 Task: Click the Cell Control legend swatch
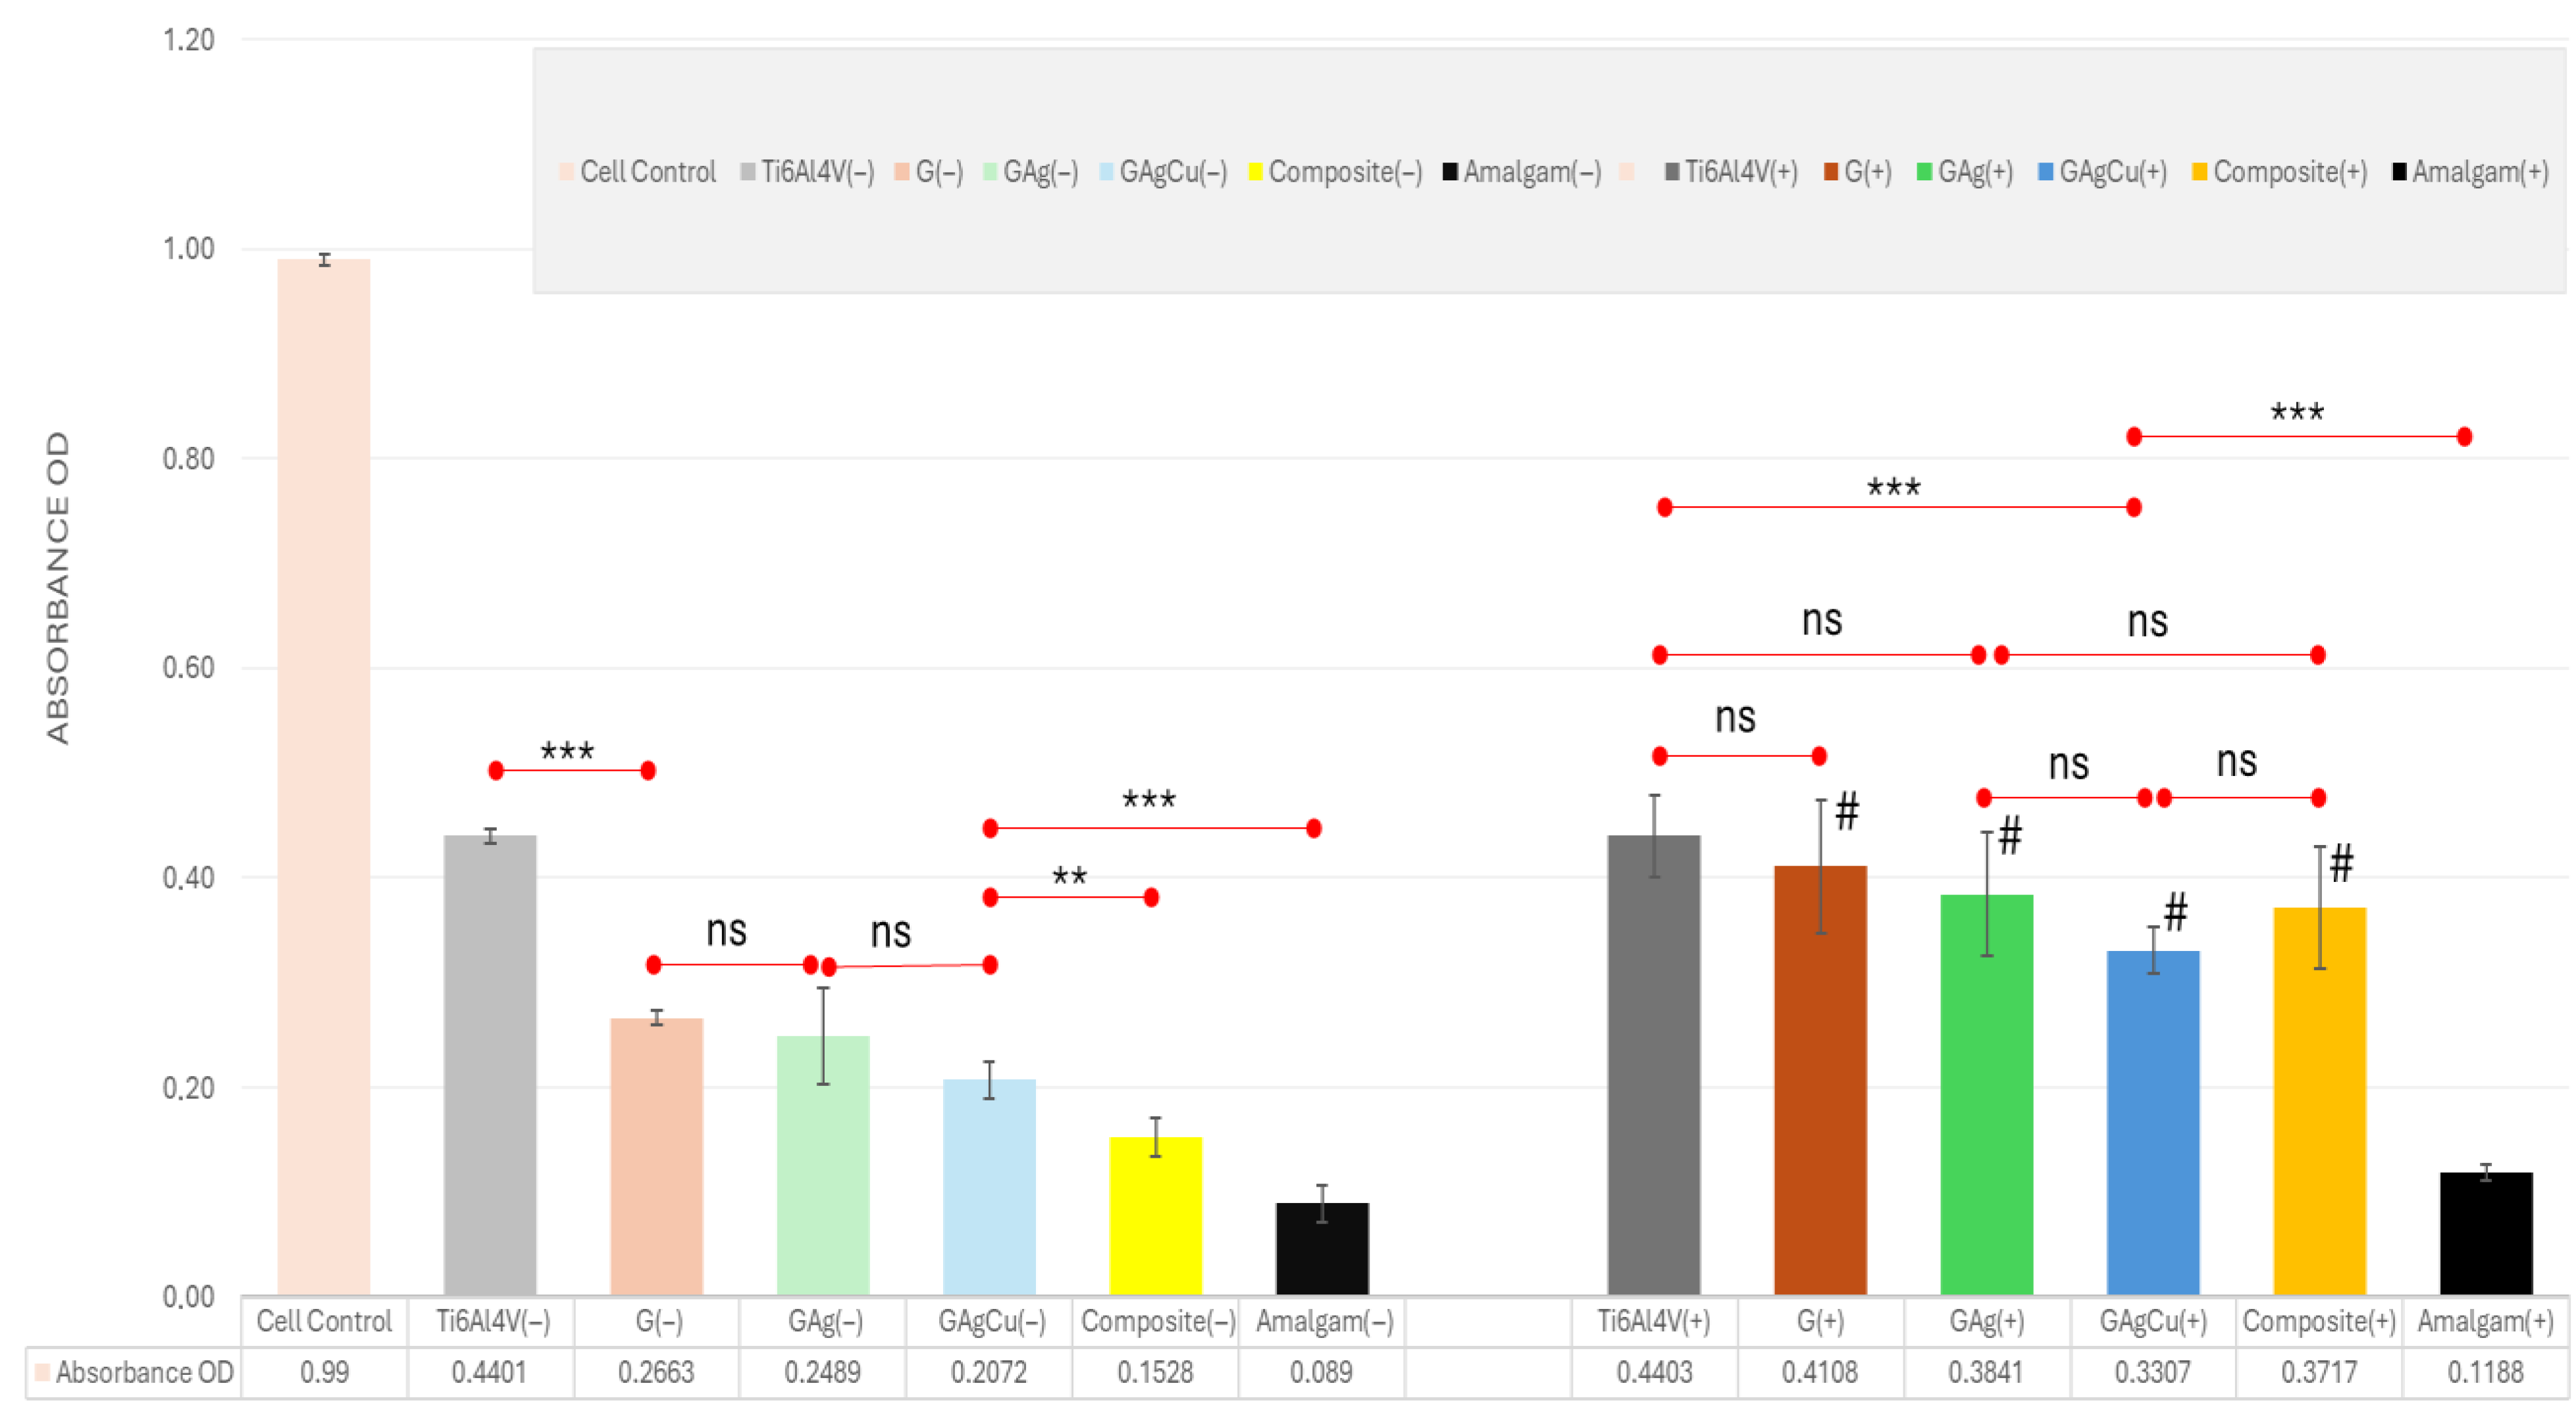(566, 172)
